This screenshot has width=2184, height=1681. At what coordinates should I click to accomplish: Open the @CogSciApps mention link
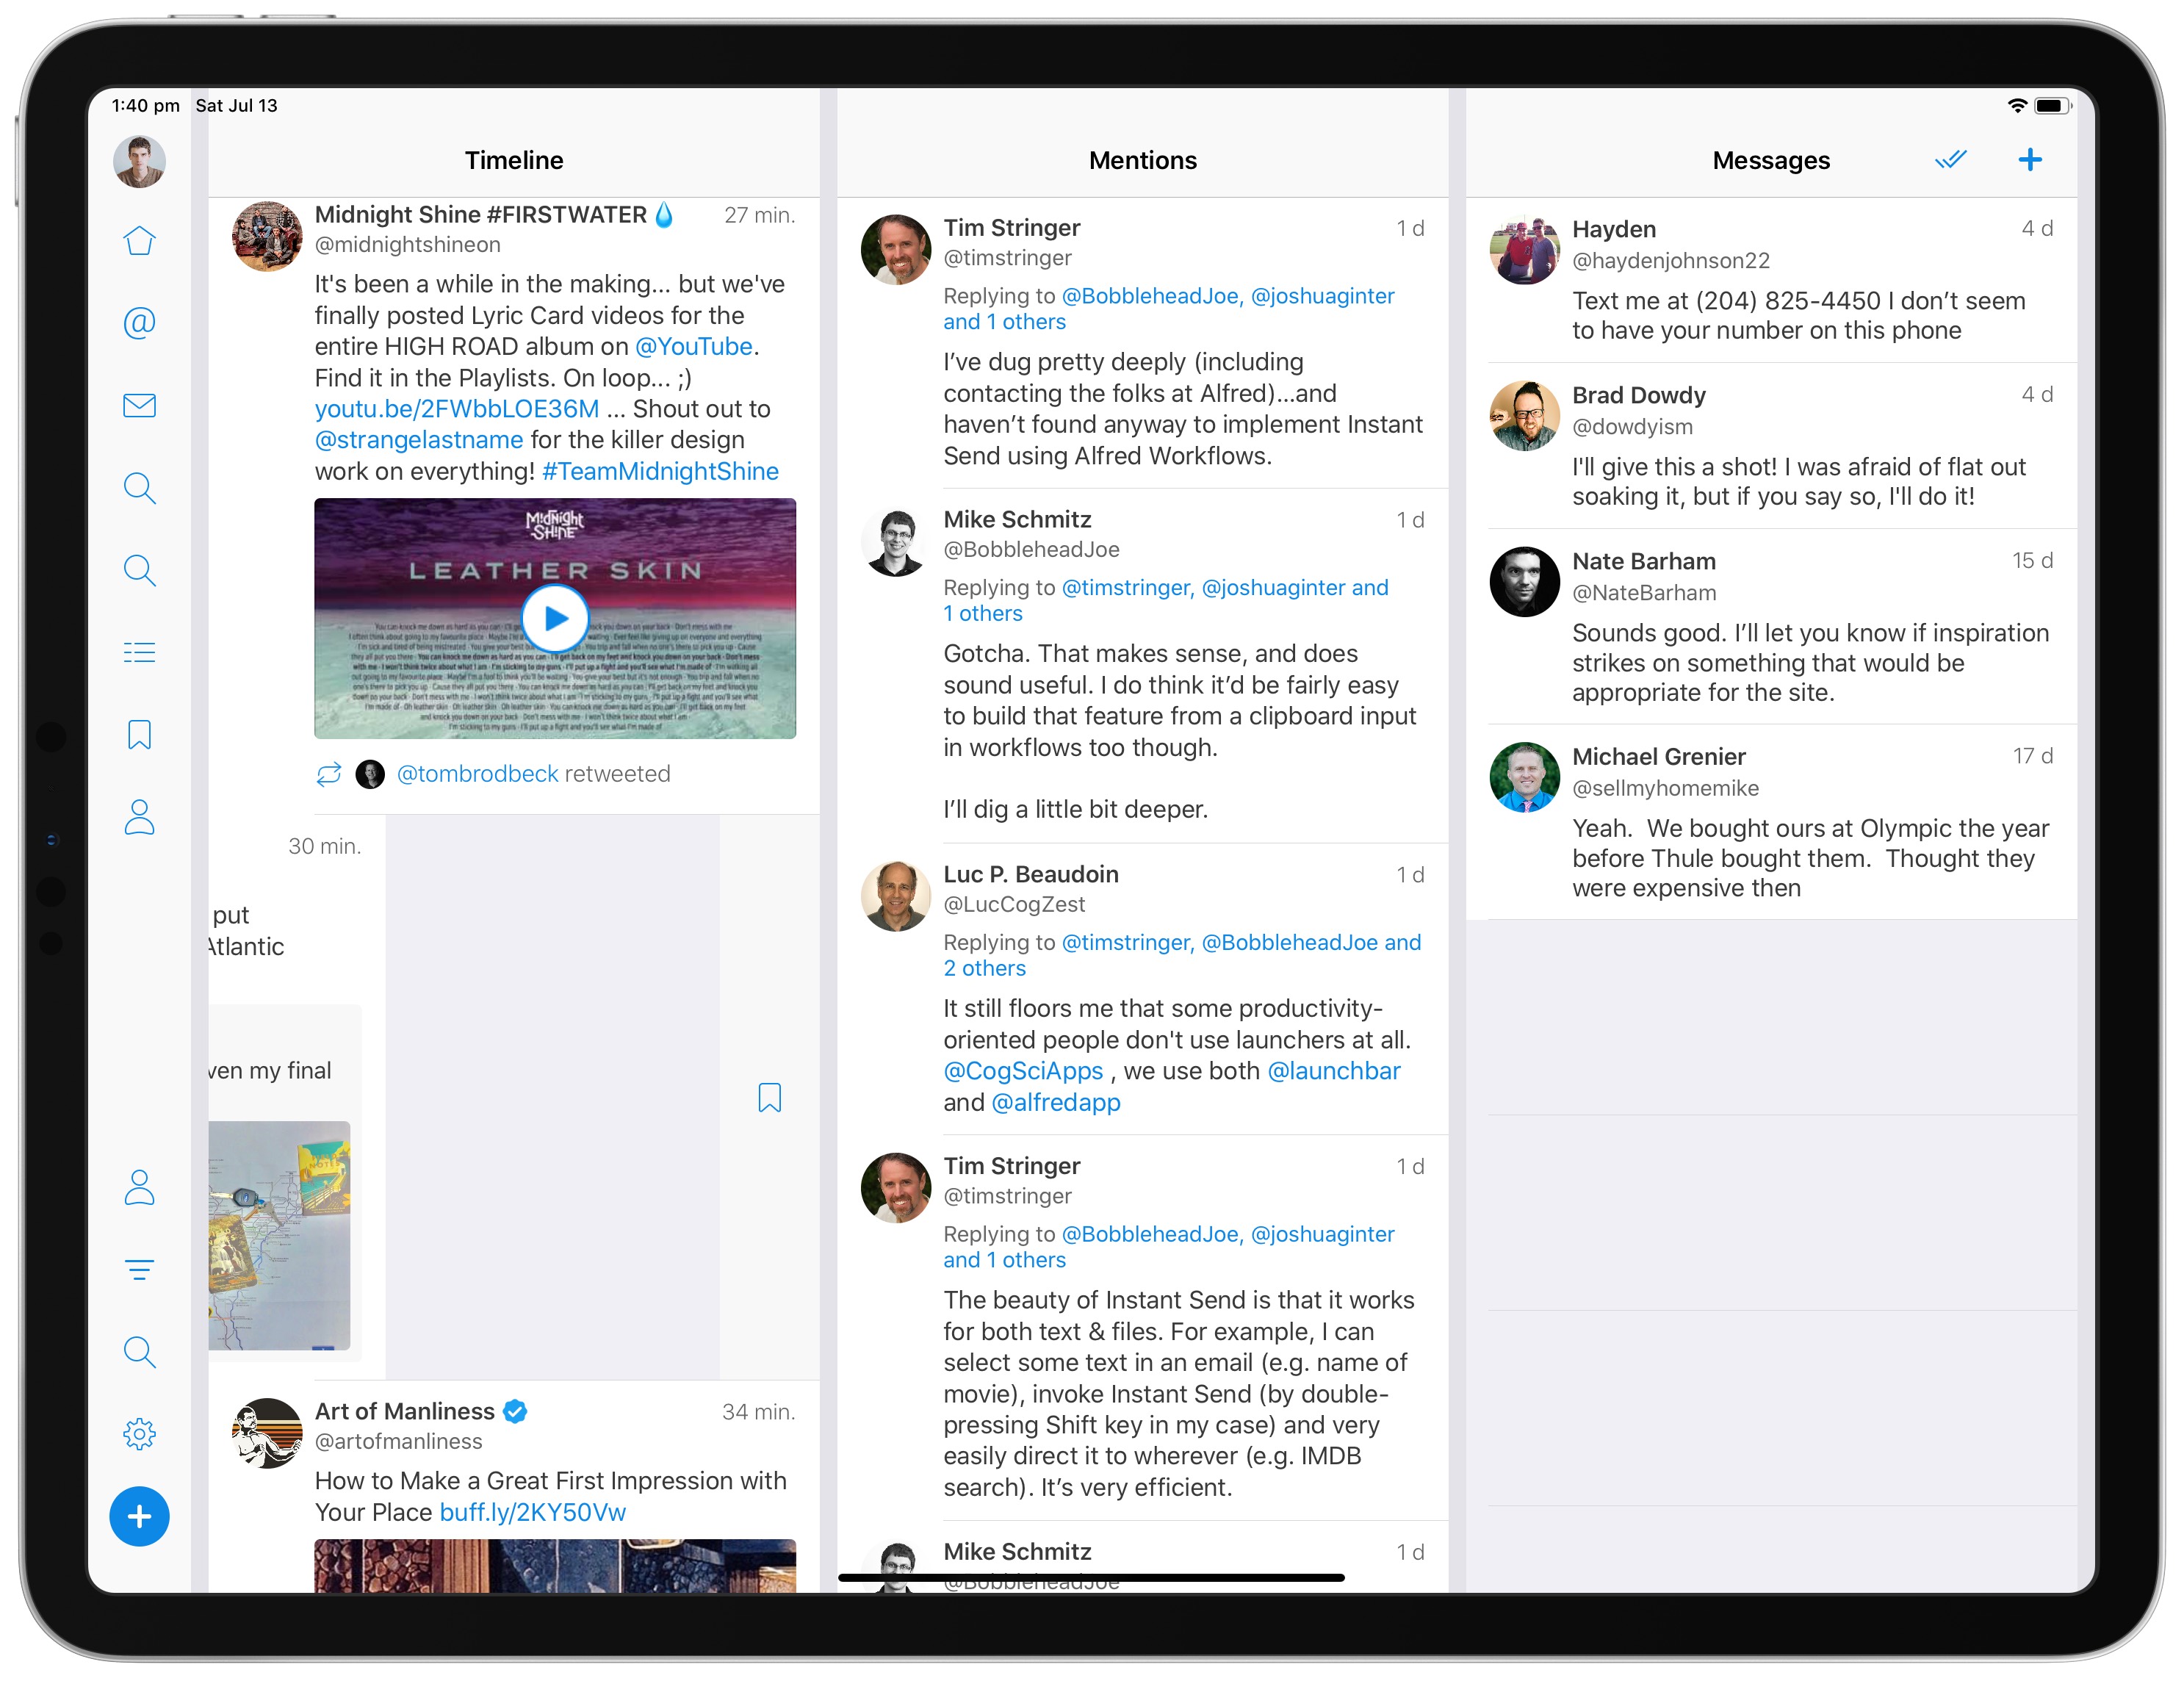point(1023,1071)
